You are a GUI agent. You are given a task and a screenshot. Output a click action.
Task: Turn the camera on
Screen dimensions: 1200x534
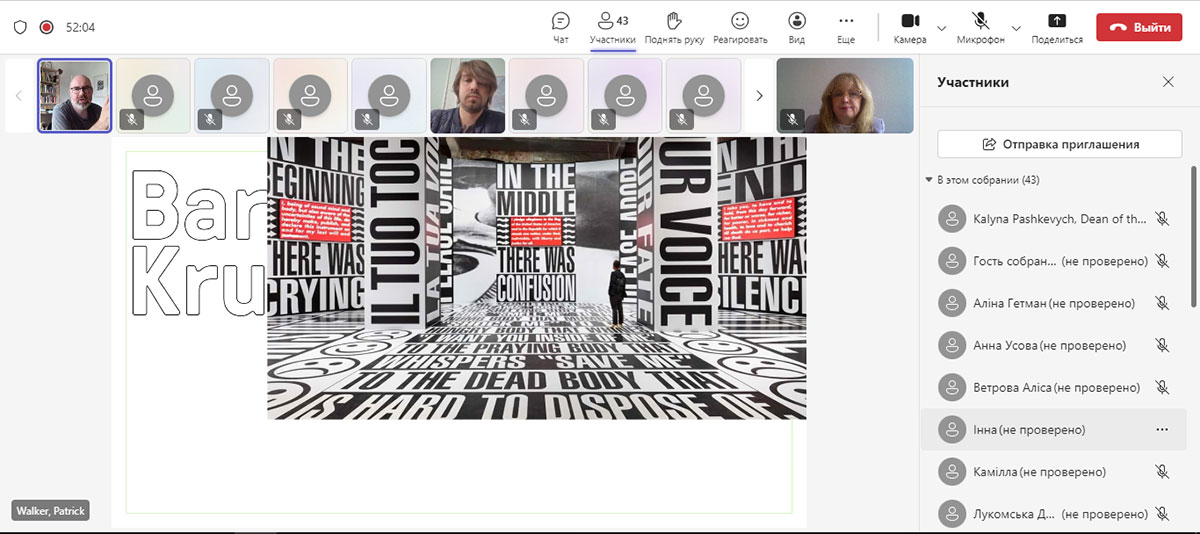pos(910,27)
